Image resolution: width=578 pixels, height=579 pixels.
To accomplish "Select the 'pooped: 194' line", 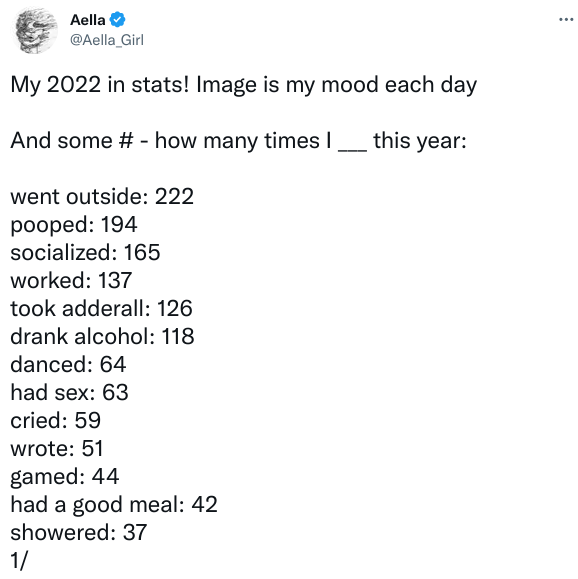I will [x=74, y=225].
